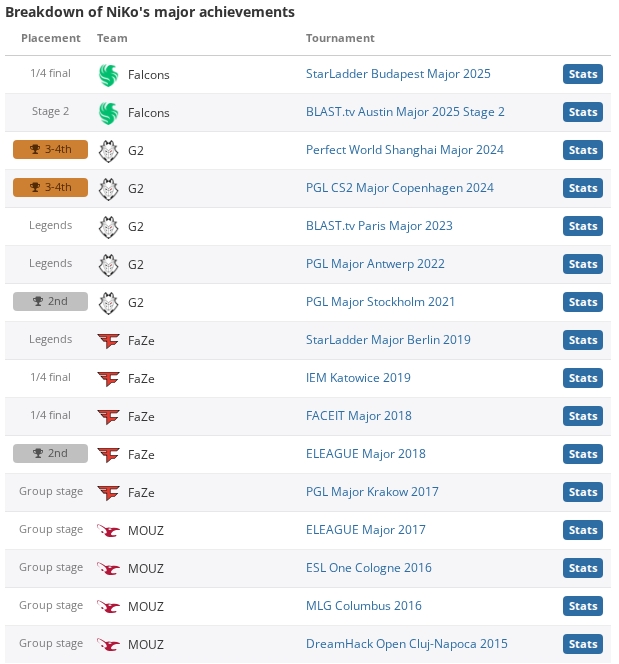
Task: Click G2 logo in Antwerp 2022 row
Action: pyautogui.click(x=108, y=265)
